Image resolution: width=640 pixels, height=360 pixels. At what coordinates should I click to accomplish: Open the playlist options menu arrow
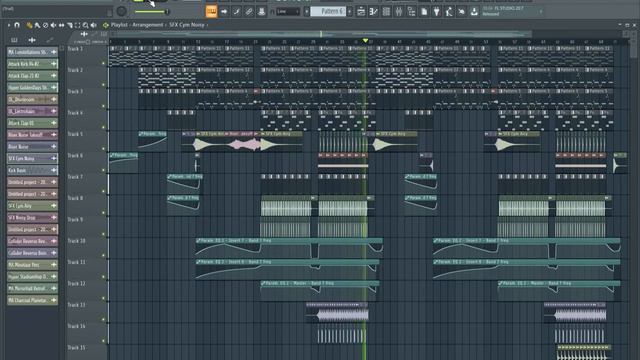pyautogui.click(x=9, y=25)
